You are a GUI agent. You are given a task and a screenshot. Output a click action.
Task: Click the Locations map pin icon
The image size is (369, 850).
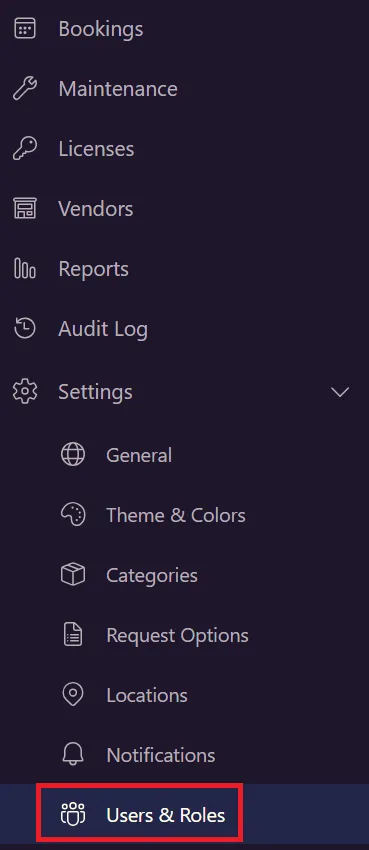73,695
